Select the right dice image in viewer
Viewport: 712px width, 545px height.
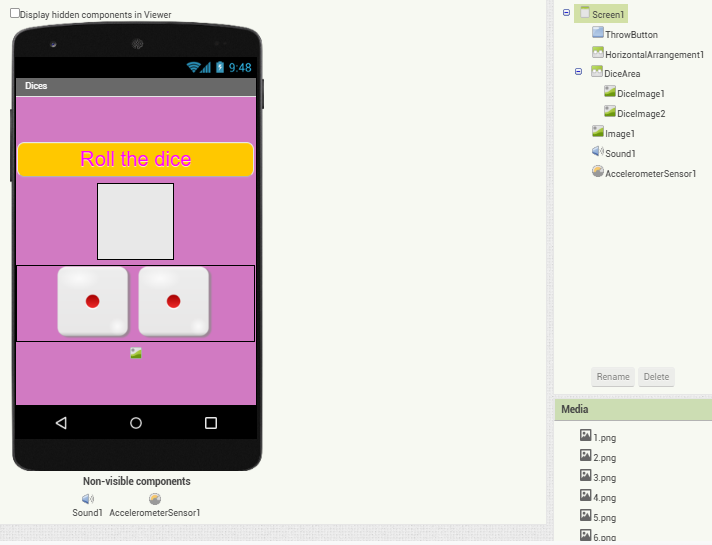pyautogui.click(x=173, y=301)
